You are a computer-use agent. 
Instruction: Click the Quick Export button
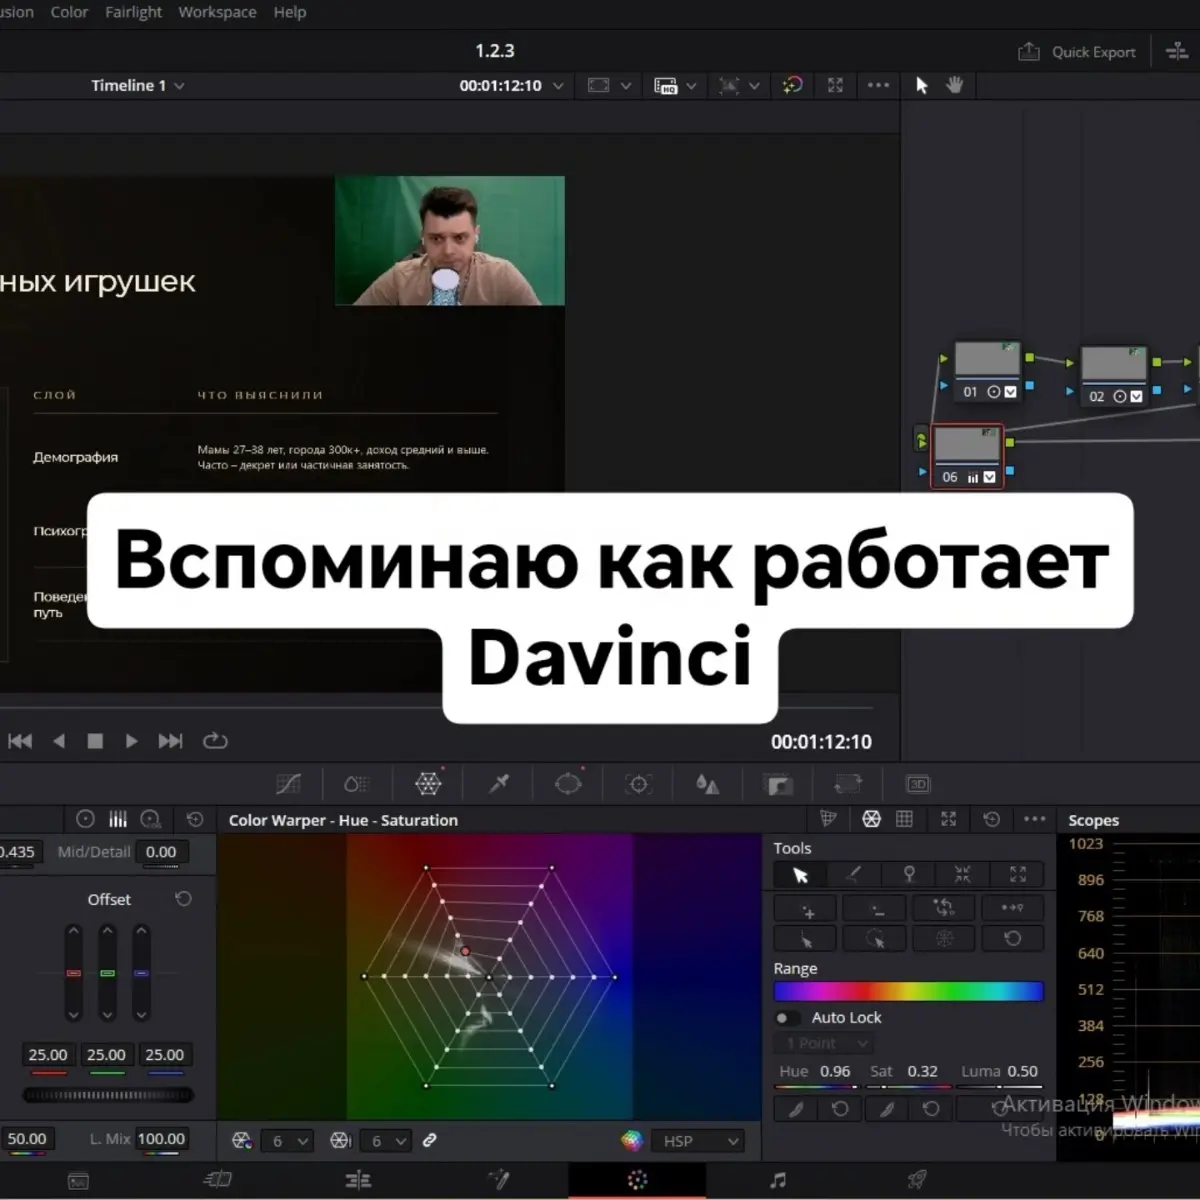[x=1077, y=52]
